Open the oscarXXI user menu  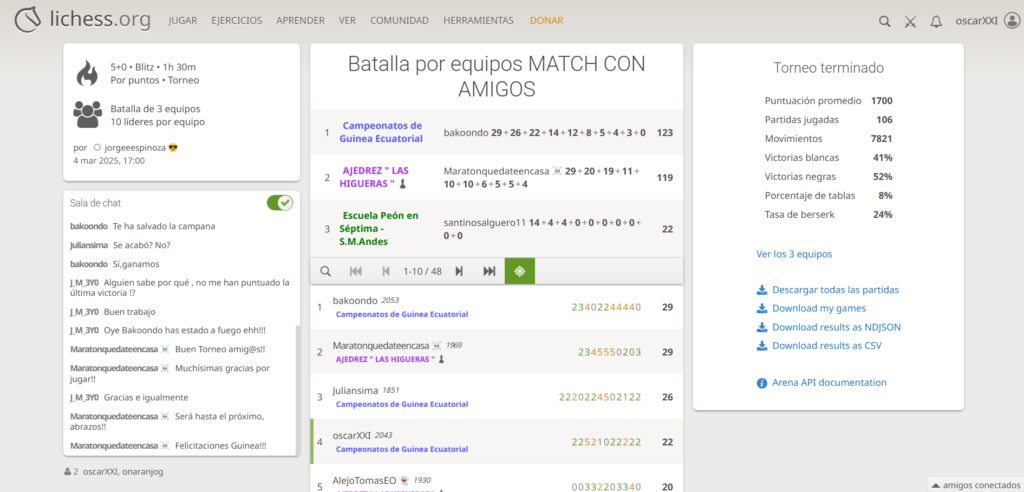tap(985, 21)
